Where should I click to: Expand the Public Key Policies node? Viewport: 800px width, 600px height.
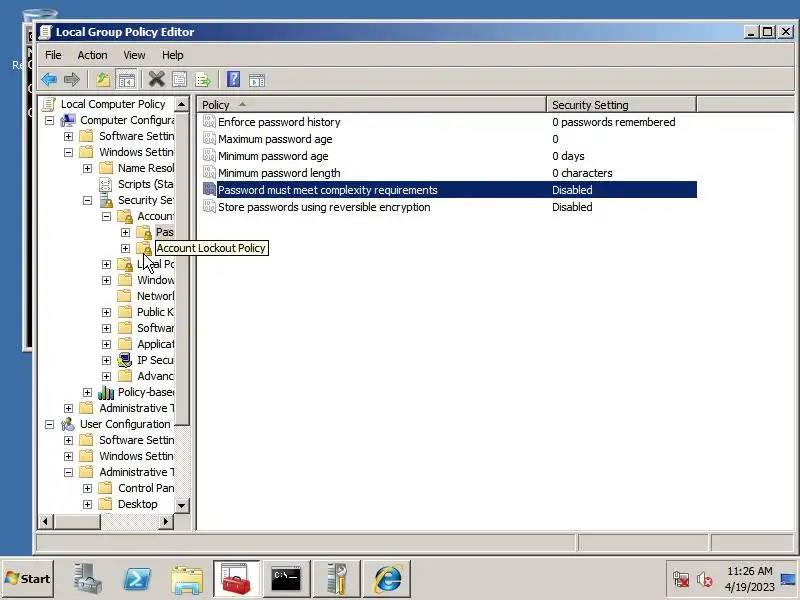(x=106, y=312)
